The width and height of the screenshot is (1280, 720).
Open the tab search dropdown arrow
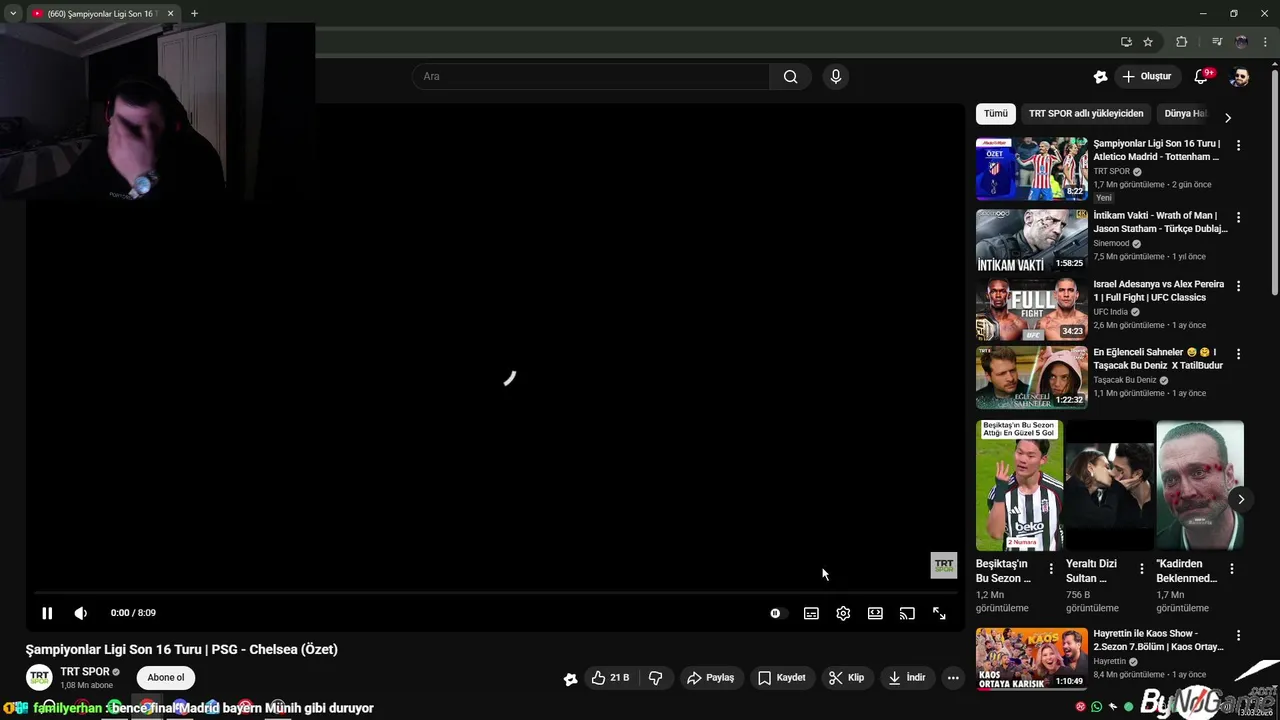tap(13, 14)
